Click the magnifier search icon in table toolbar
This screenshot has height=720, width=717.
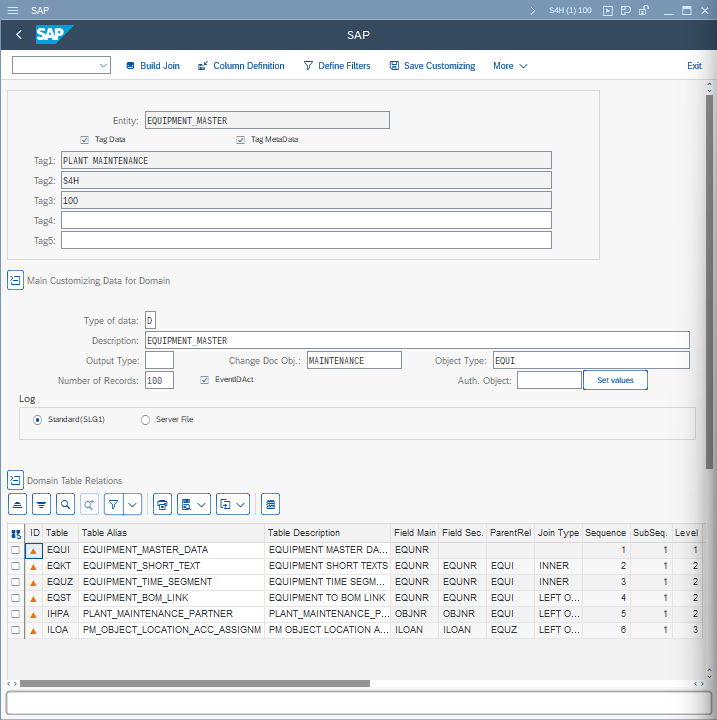pos(65,503)
